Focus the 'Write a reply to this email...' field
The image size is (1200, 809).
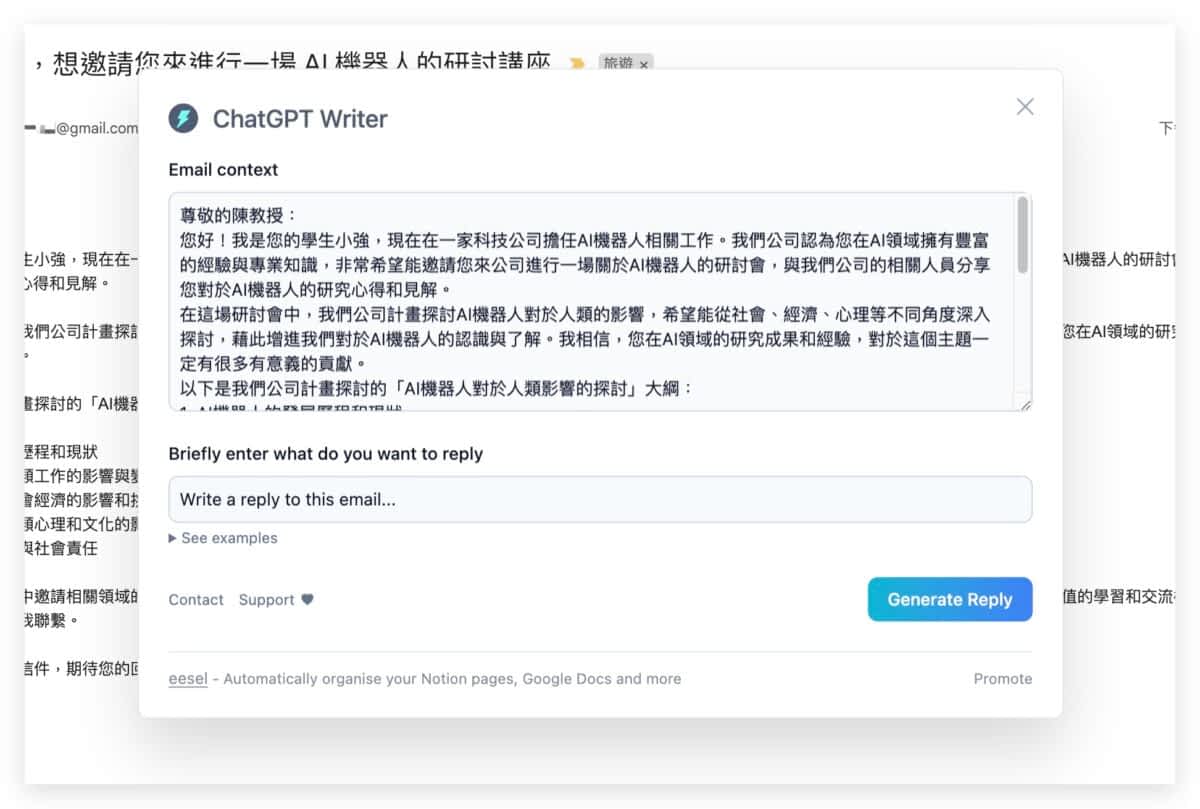click(x=600, y=499)
